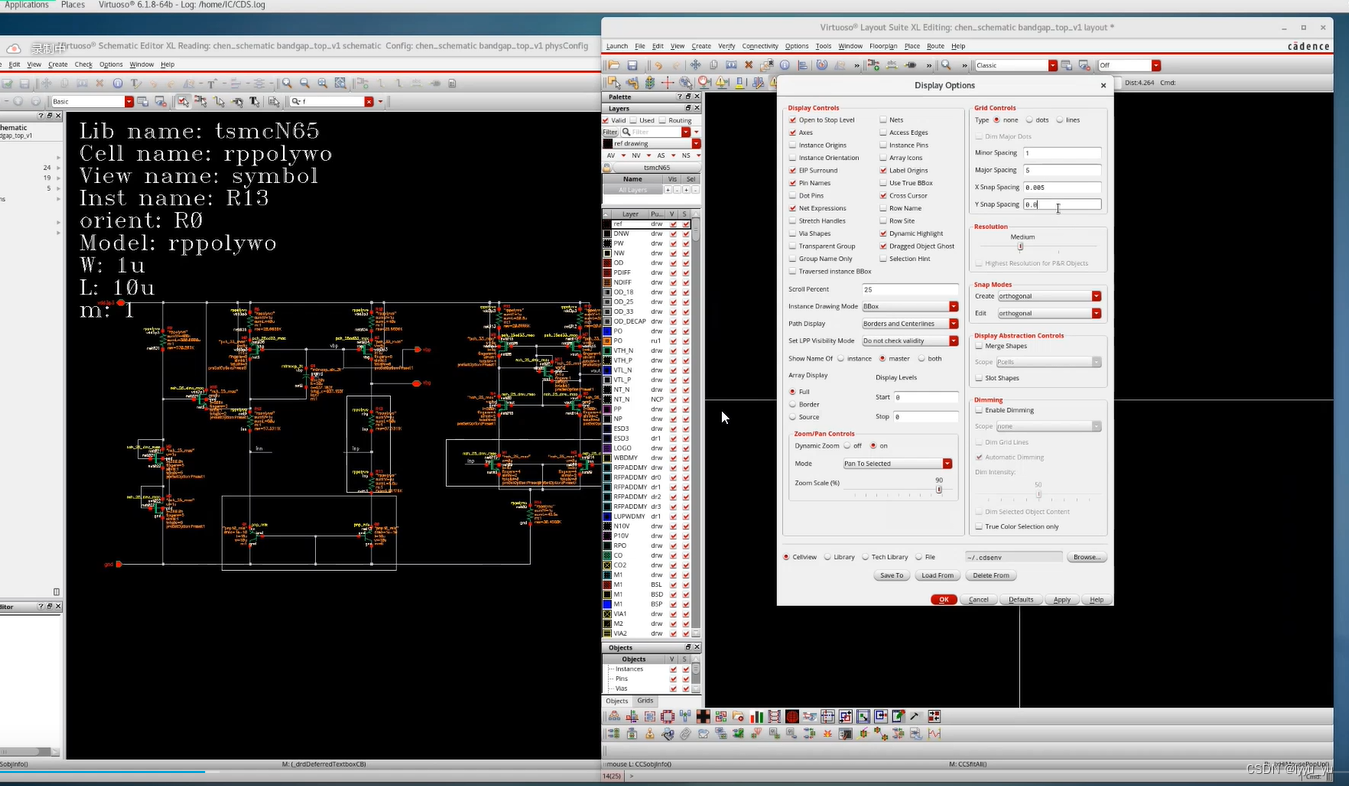This screenshot has width=1349, height=786.
Task: Select the dots grid type radio
Action: click(x=1029, y=120)
